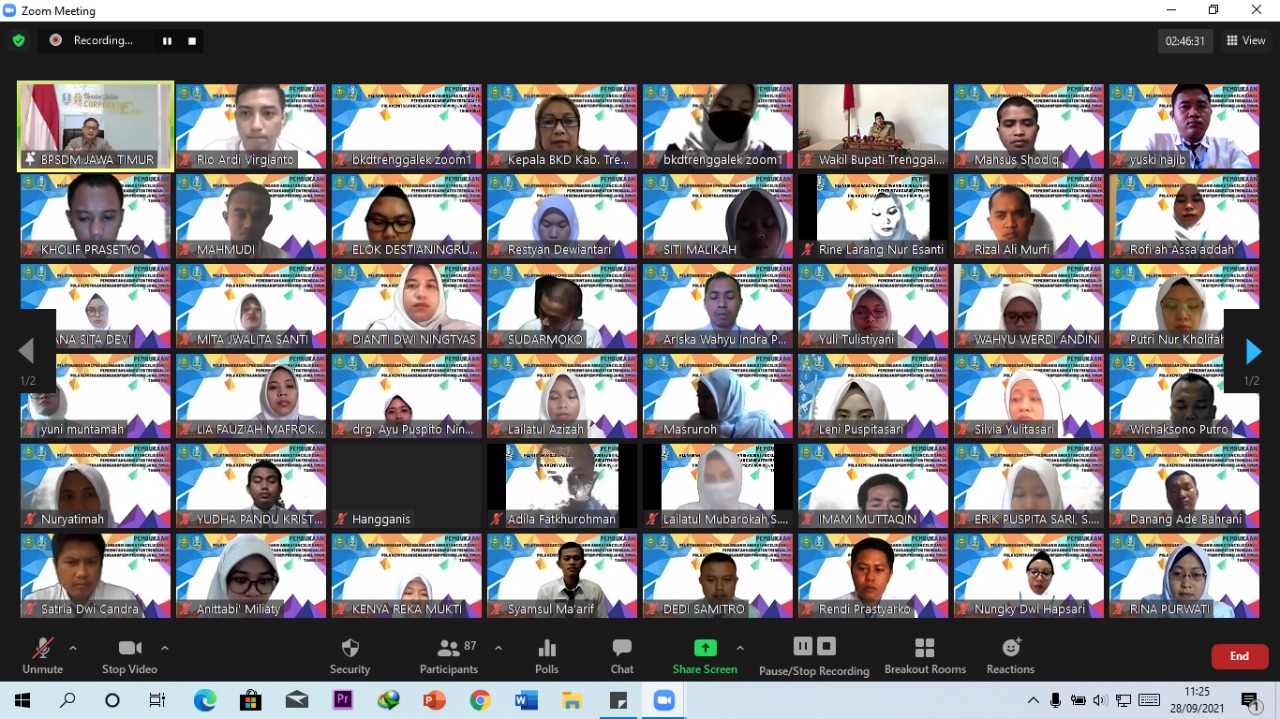Open the View layout menu
Screen dimensions: 1280x719
click(x=1246, y=41)
